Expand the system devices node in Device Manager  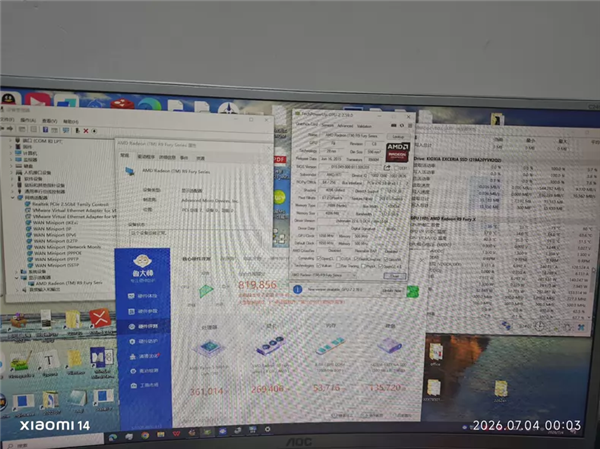tap(17, 271)
